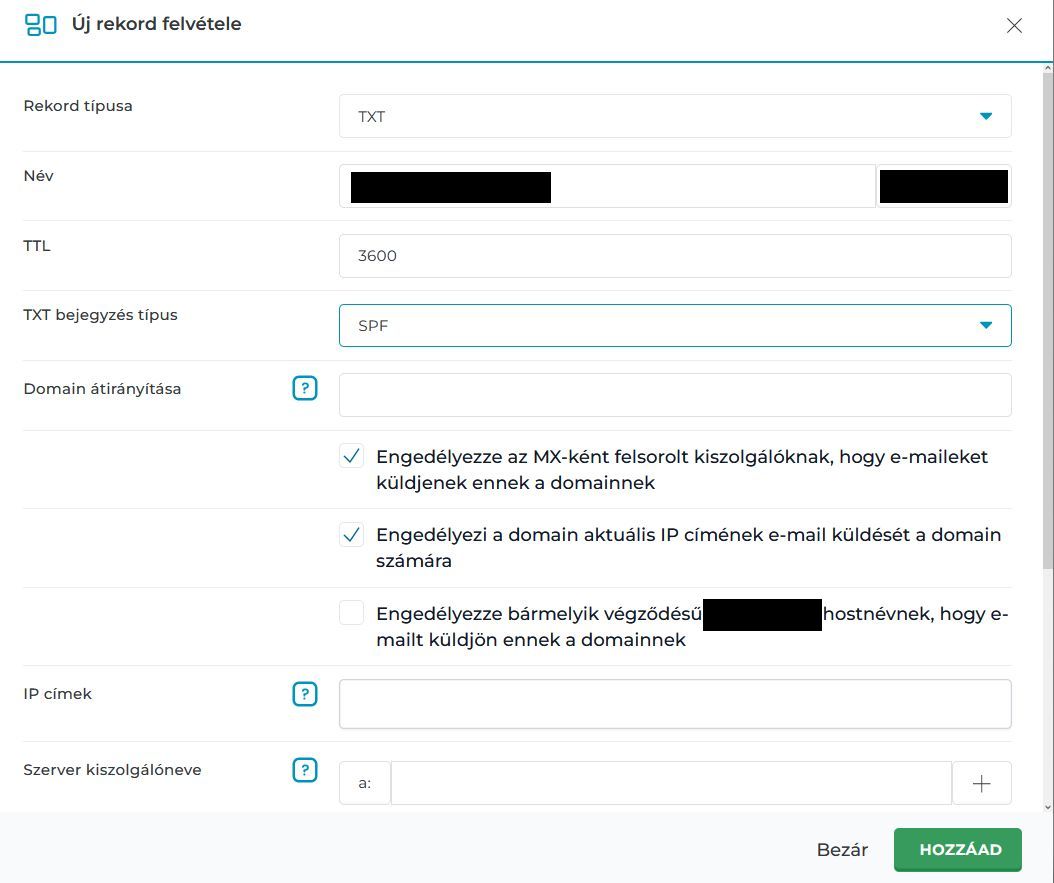The height and width of the screenshot is (883, 1054).
Task: Select the TTL field containing 3600
Action: (x=675, y=256)
